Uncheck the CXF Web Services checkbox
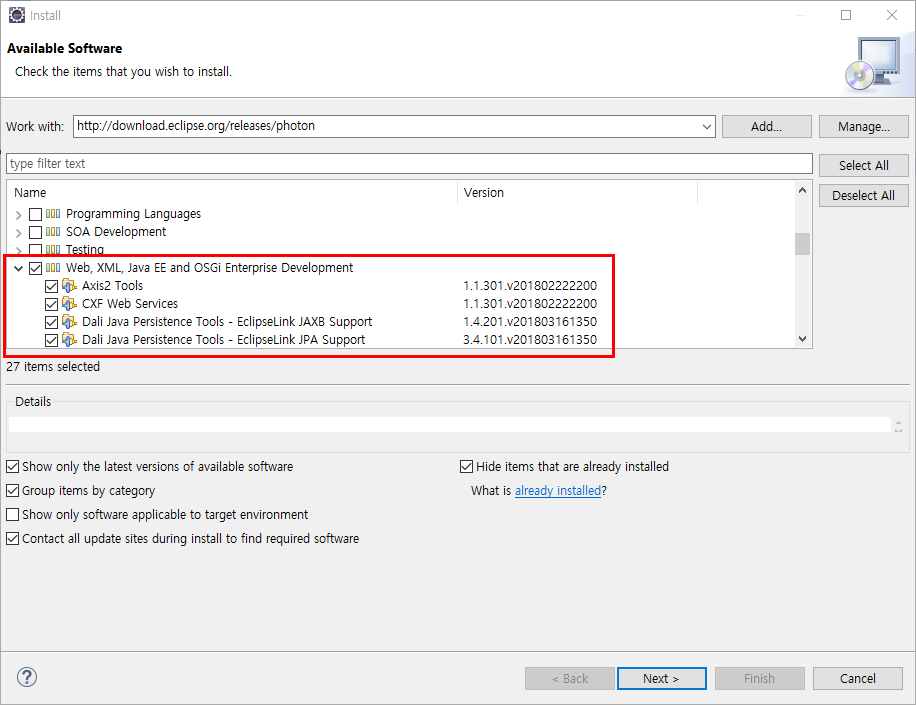 (x=51, y=304)
